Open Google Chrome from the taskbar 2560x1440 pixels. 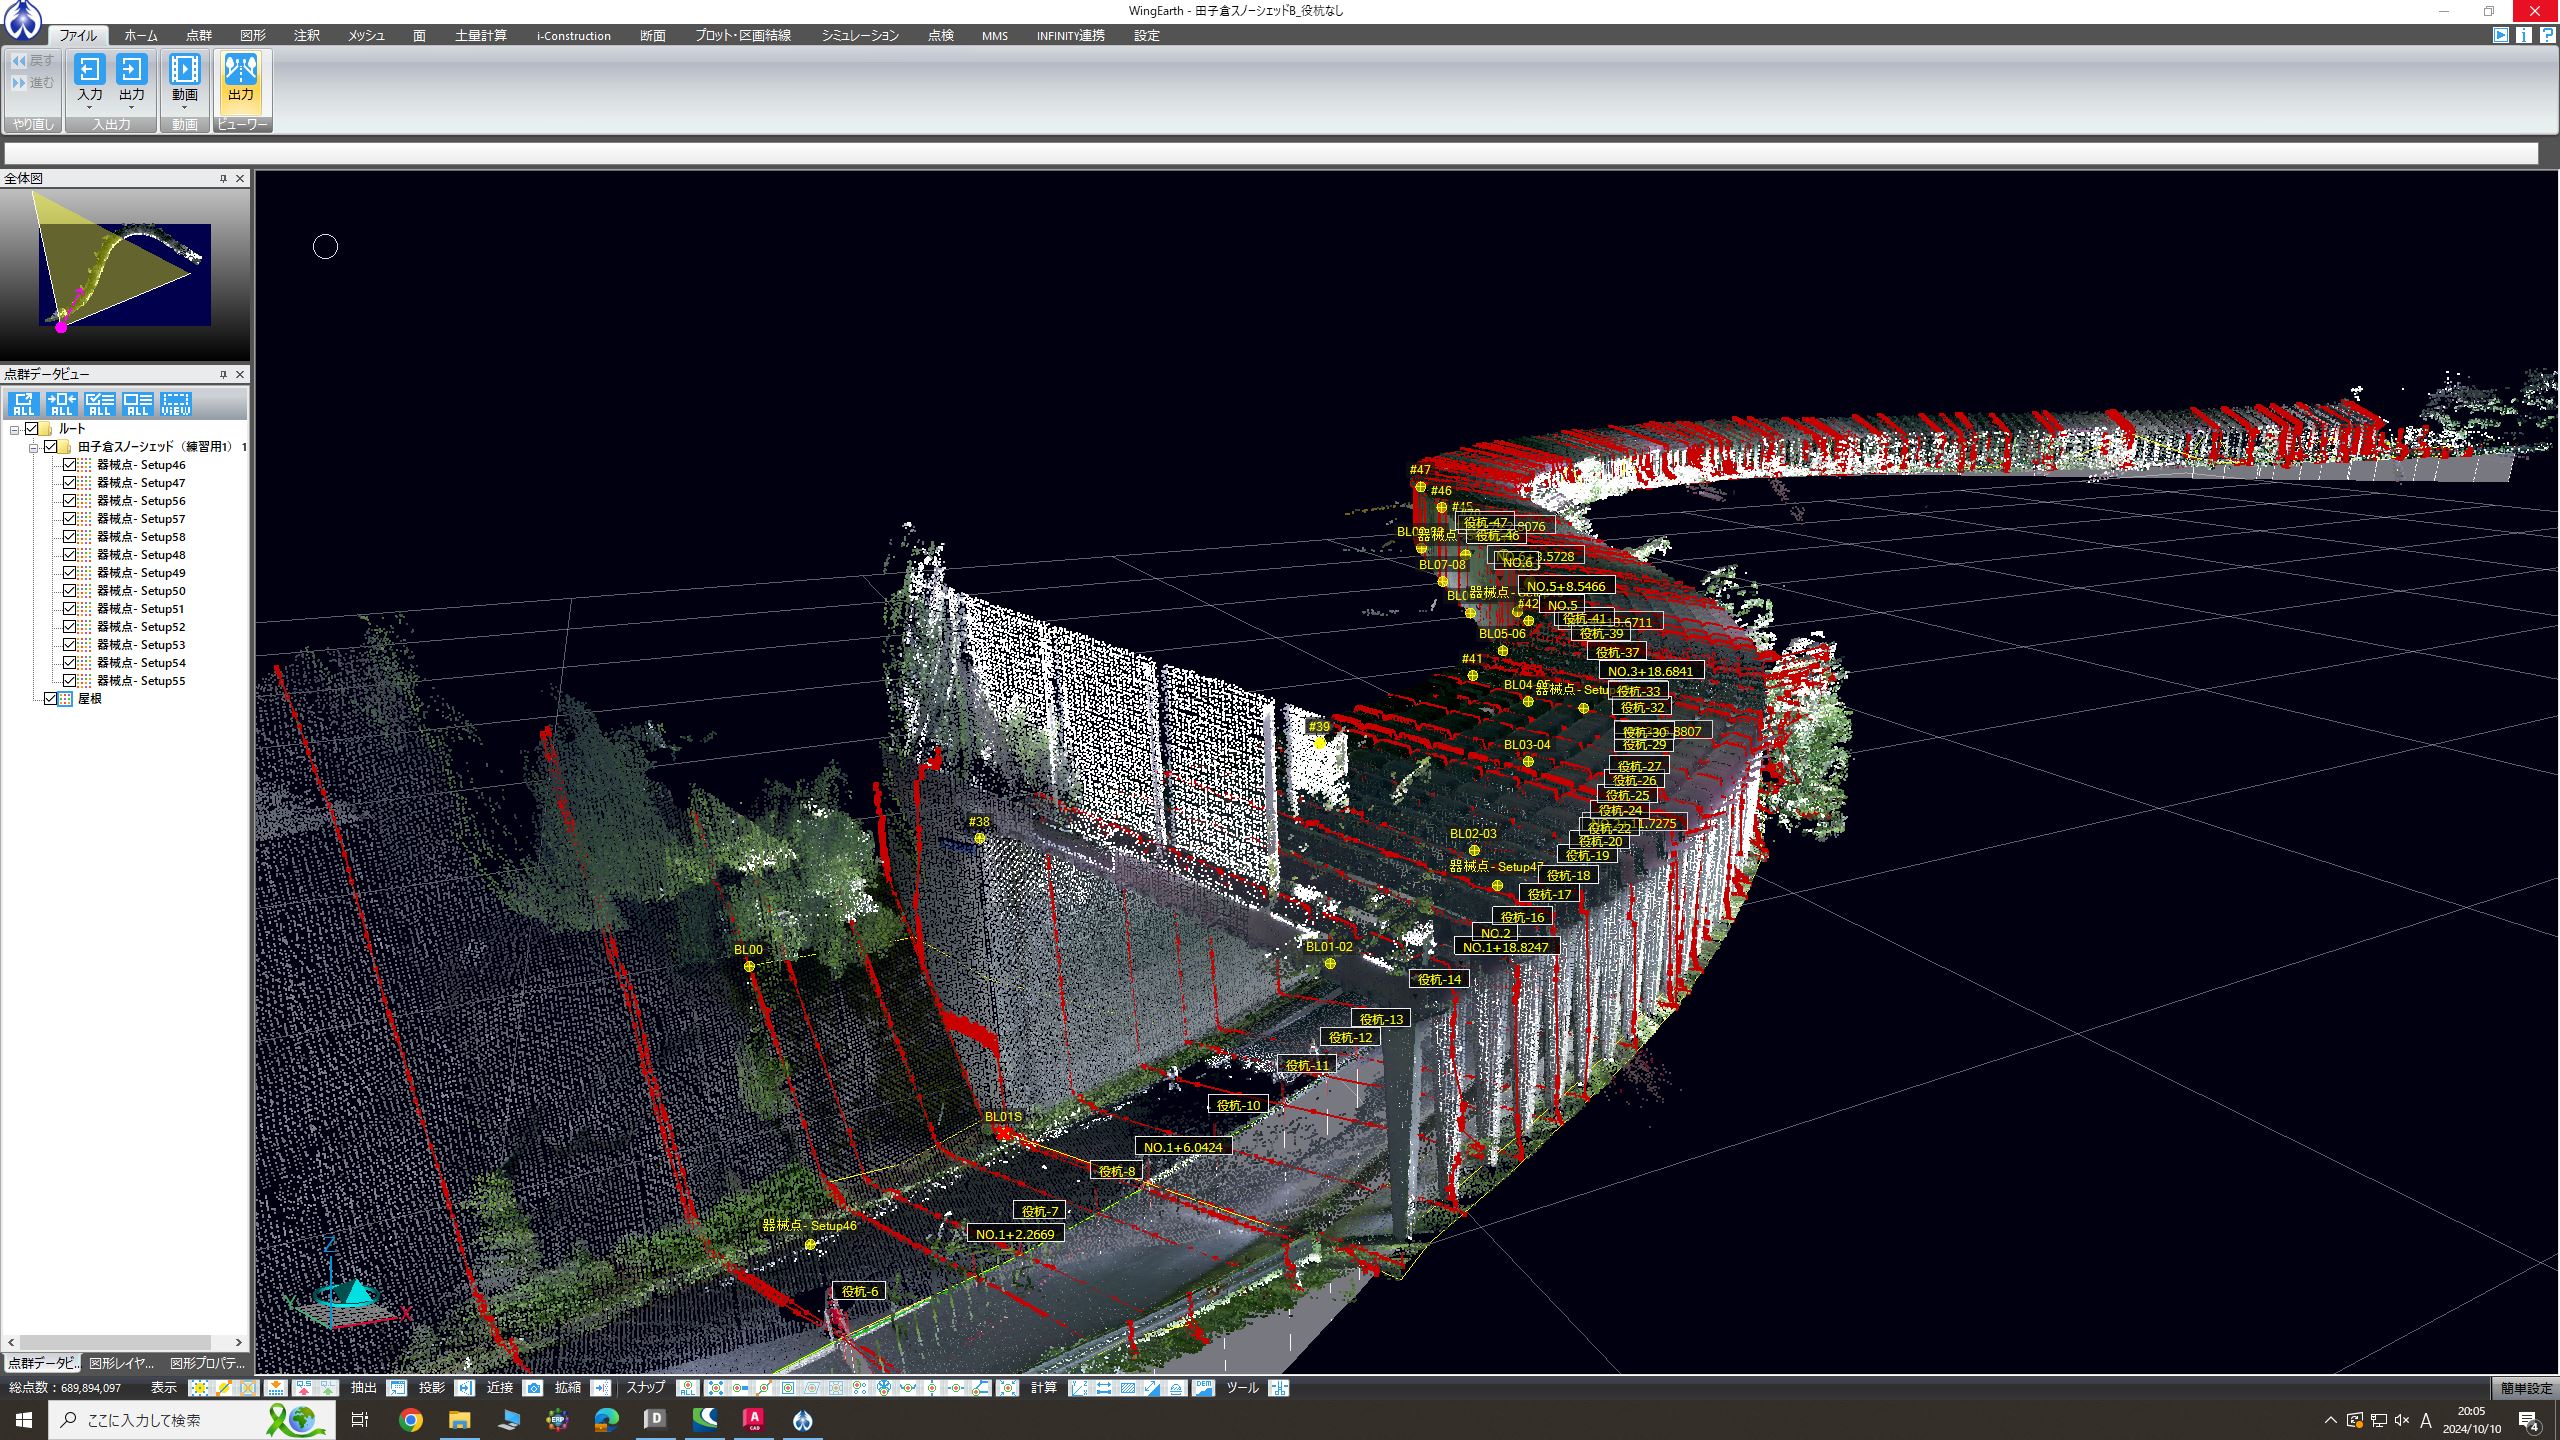point(411,1420)
